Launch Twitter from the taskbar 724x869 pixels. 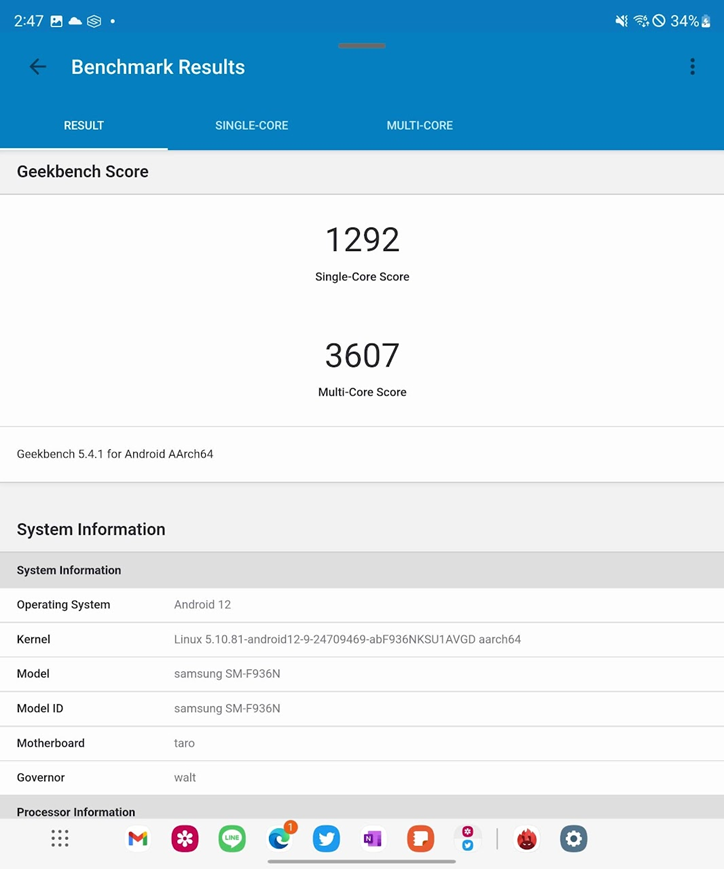click(326, 839)
